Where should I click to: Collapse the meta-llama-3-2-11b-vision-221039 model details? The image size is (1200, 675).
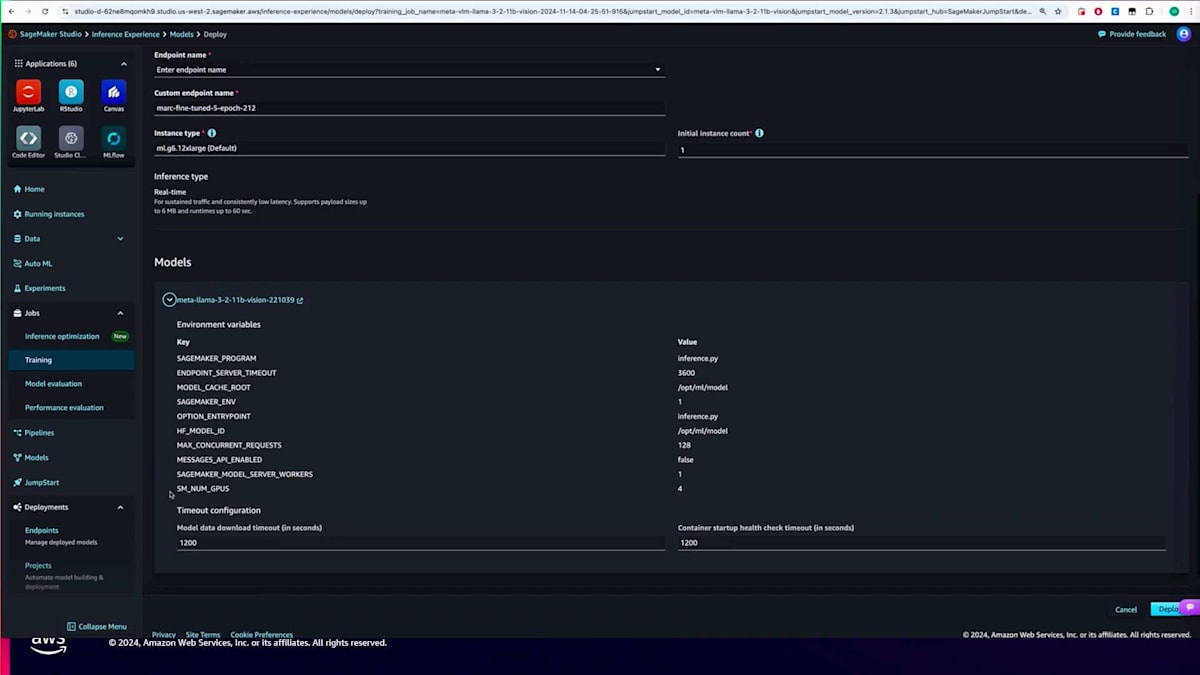[x=169, y=299]
